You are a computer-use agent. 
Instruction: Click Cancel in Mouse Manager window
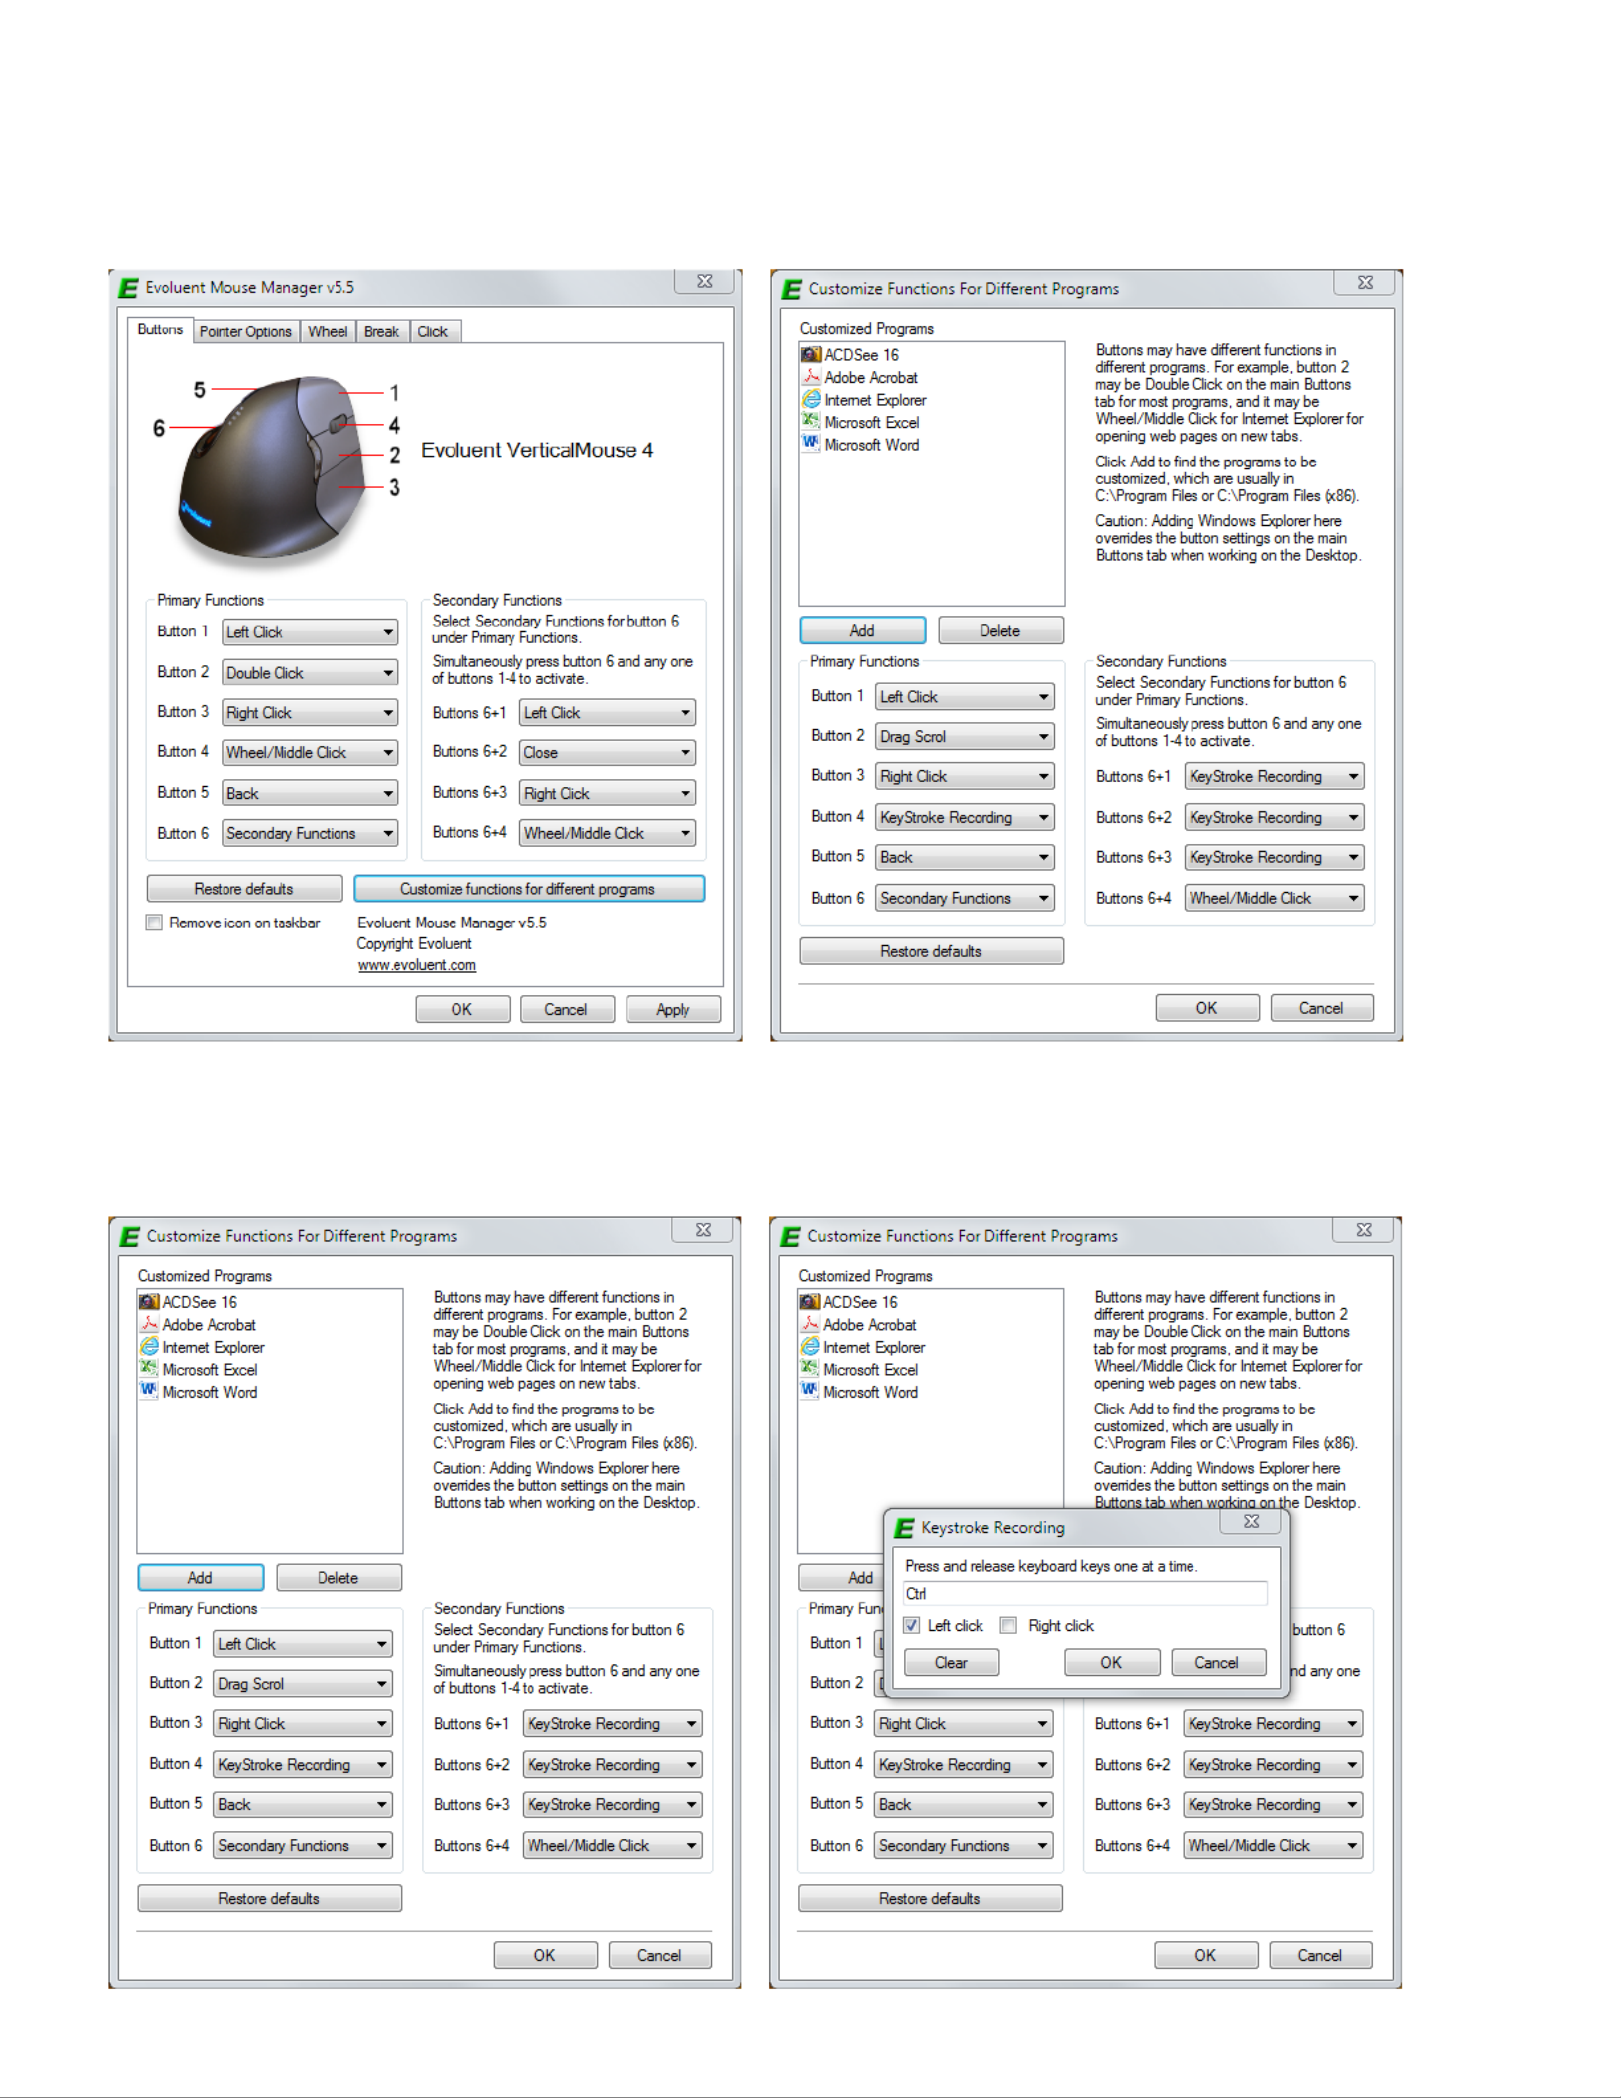pyautogui.click(x=566, y=1009)
